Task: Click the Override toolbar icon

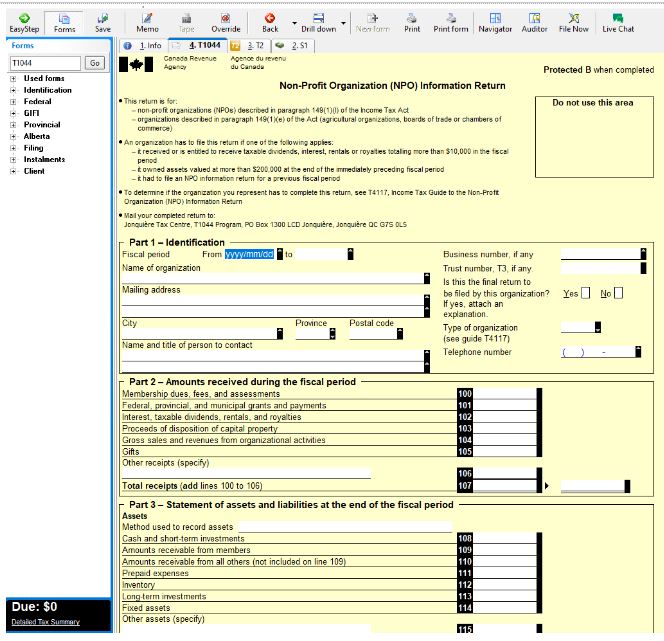Action: click(x=226, y=23)
